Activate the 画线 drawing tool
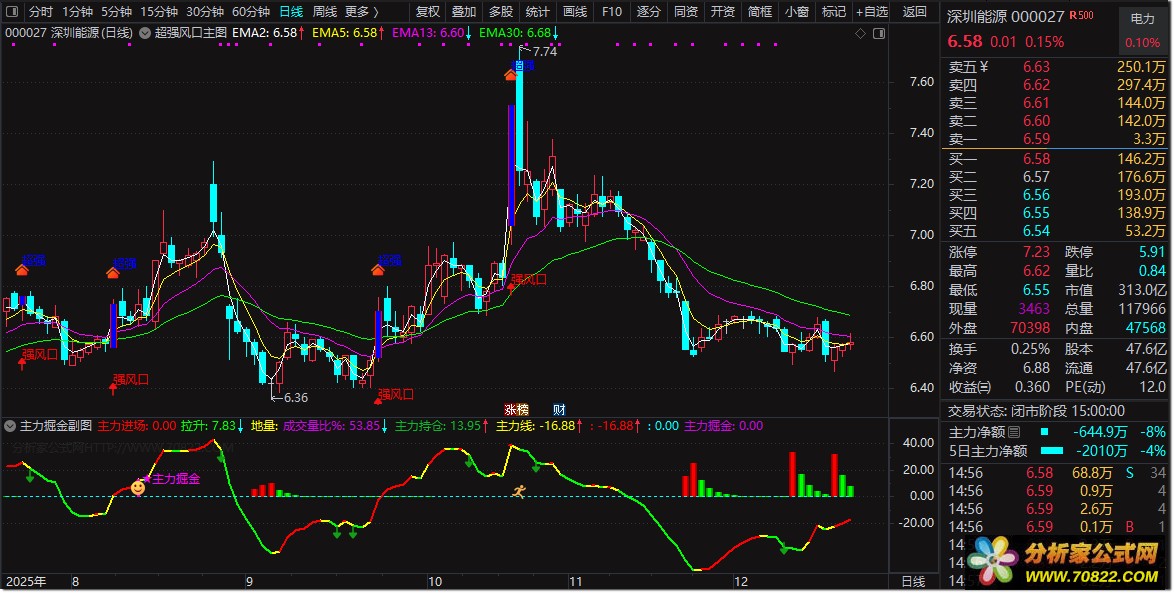The width and height of the screenshot is (1175, 593). [x=575, y=11]
